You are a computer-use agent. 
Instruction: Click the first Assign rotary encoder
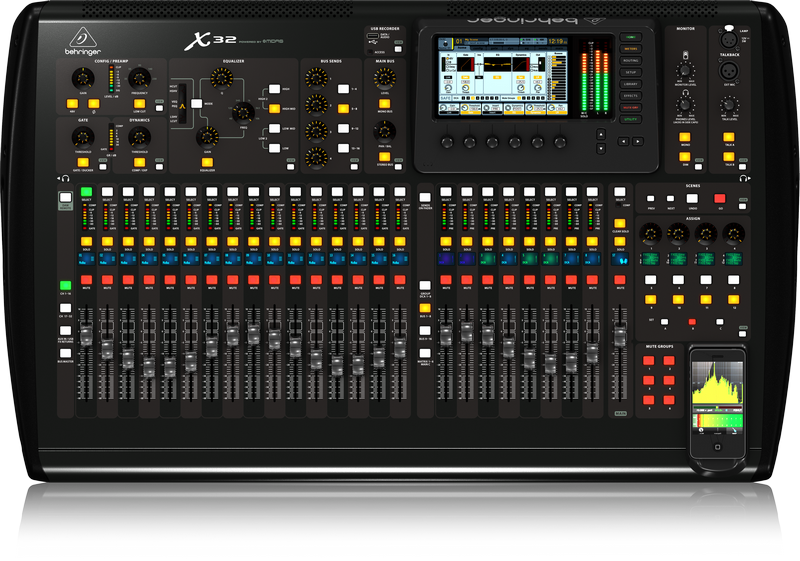[x=651, y=234]
